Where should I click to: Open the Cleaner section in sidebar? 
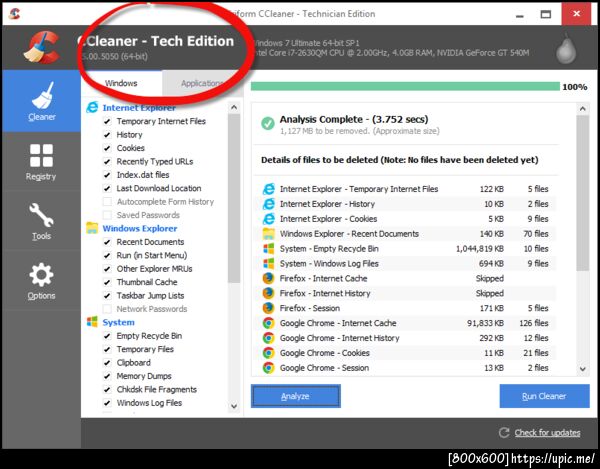click(x=41, y=101)
